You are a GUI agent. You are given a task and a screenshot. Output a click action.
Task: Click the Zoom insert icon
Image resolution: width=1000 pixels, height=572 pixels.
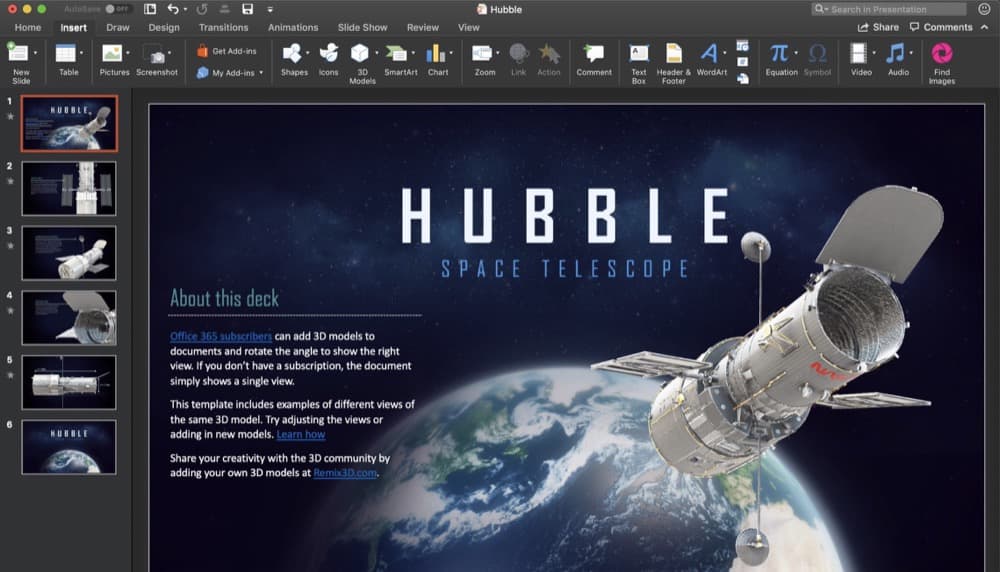click(482, 54)
